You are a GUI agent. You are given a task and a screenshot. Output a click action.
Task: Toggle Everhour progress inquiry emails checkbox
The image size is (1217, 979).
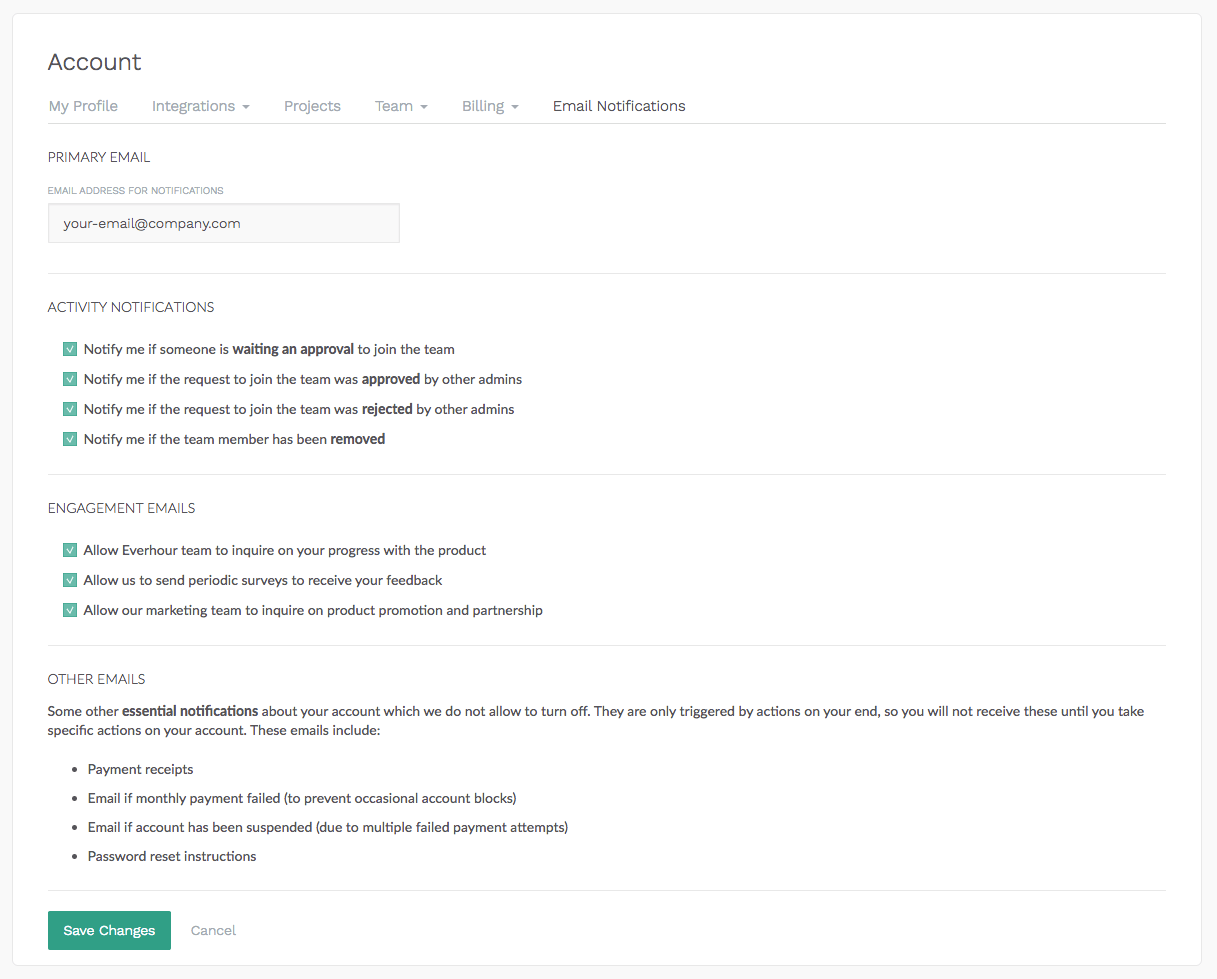[70, 550]
